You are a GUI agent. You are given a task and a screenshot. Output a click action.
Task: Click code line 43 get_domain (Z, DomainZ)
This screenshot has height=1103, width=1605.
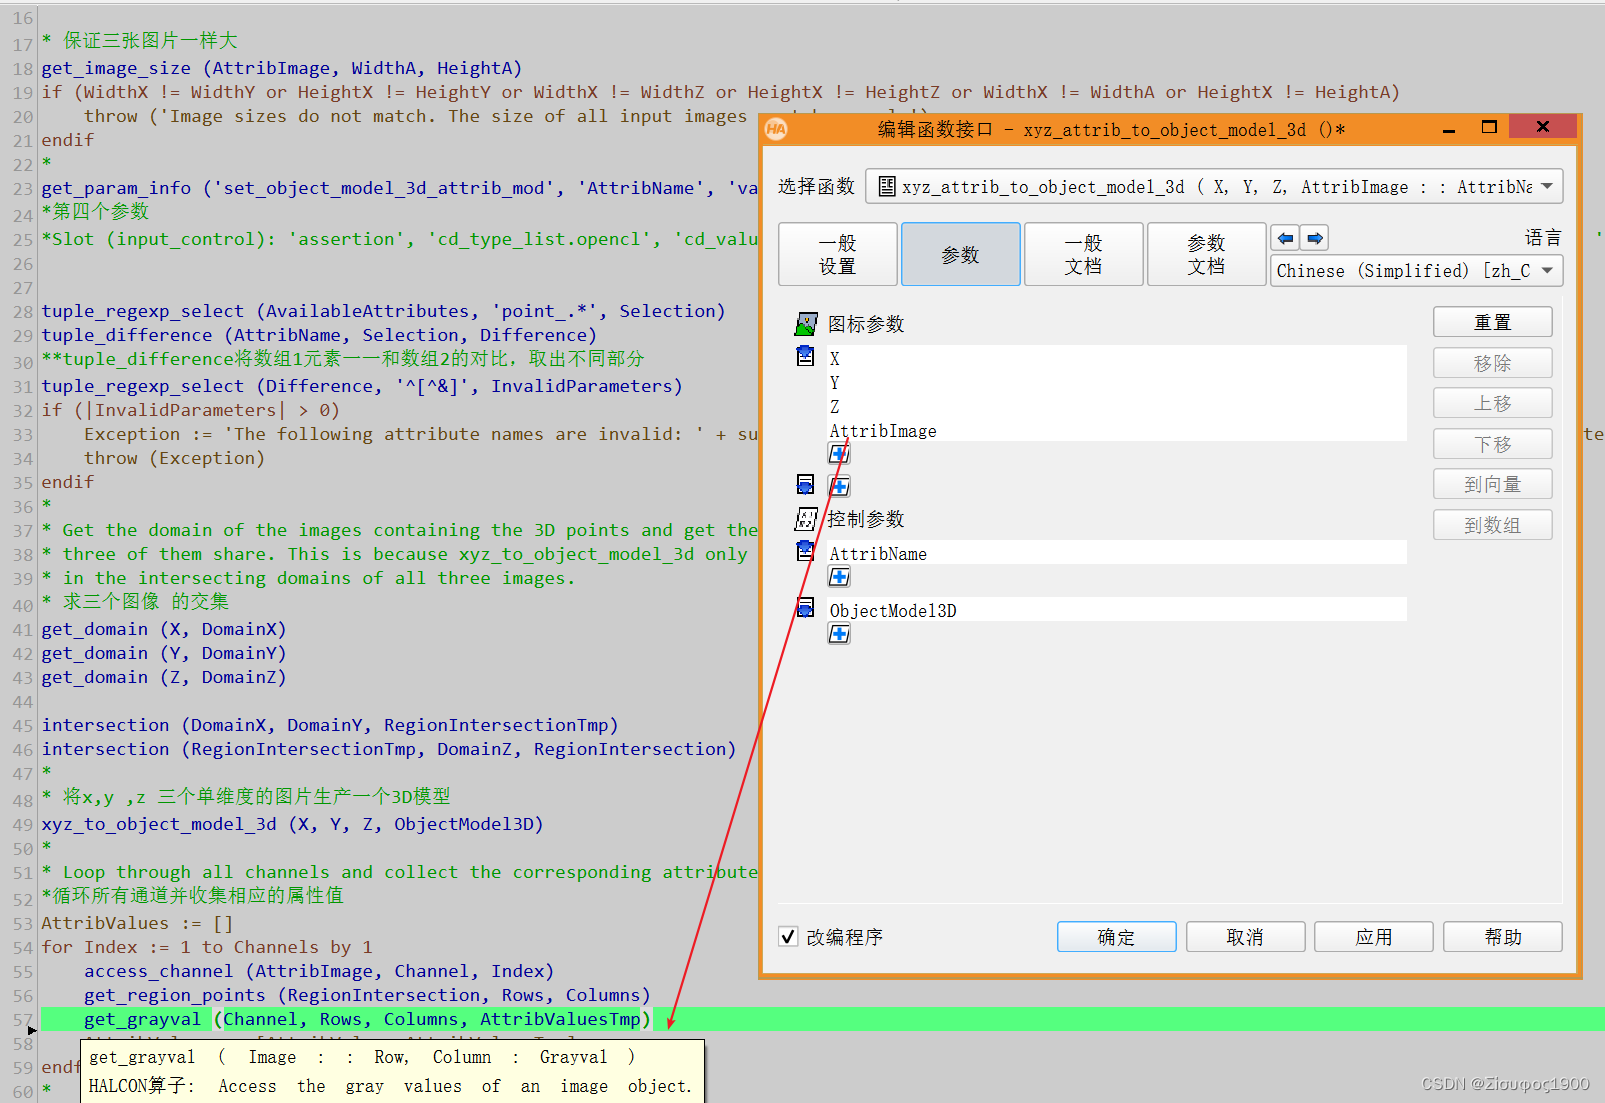[x=164, y=677]
